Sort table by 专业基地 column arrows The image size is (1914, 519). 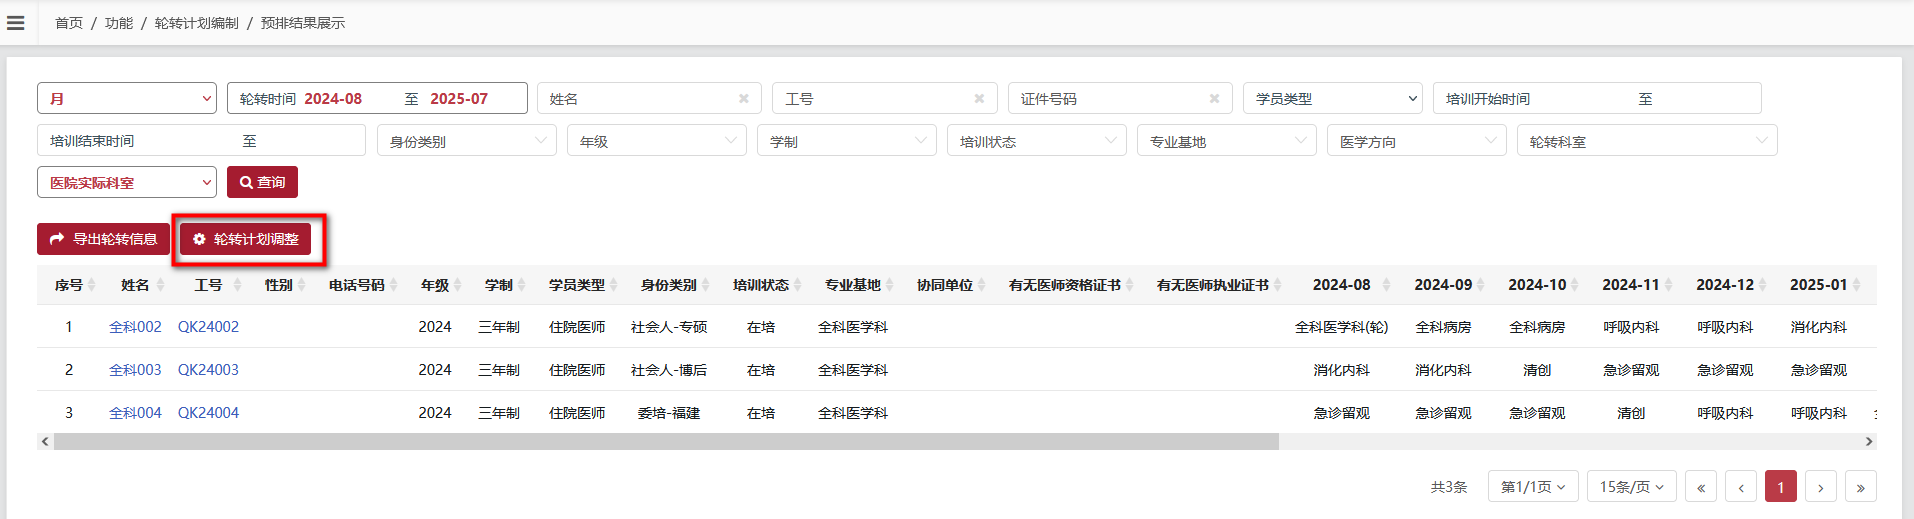pos(890,285)
